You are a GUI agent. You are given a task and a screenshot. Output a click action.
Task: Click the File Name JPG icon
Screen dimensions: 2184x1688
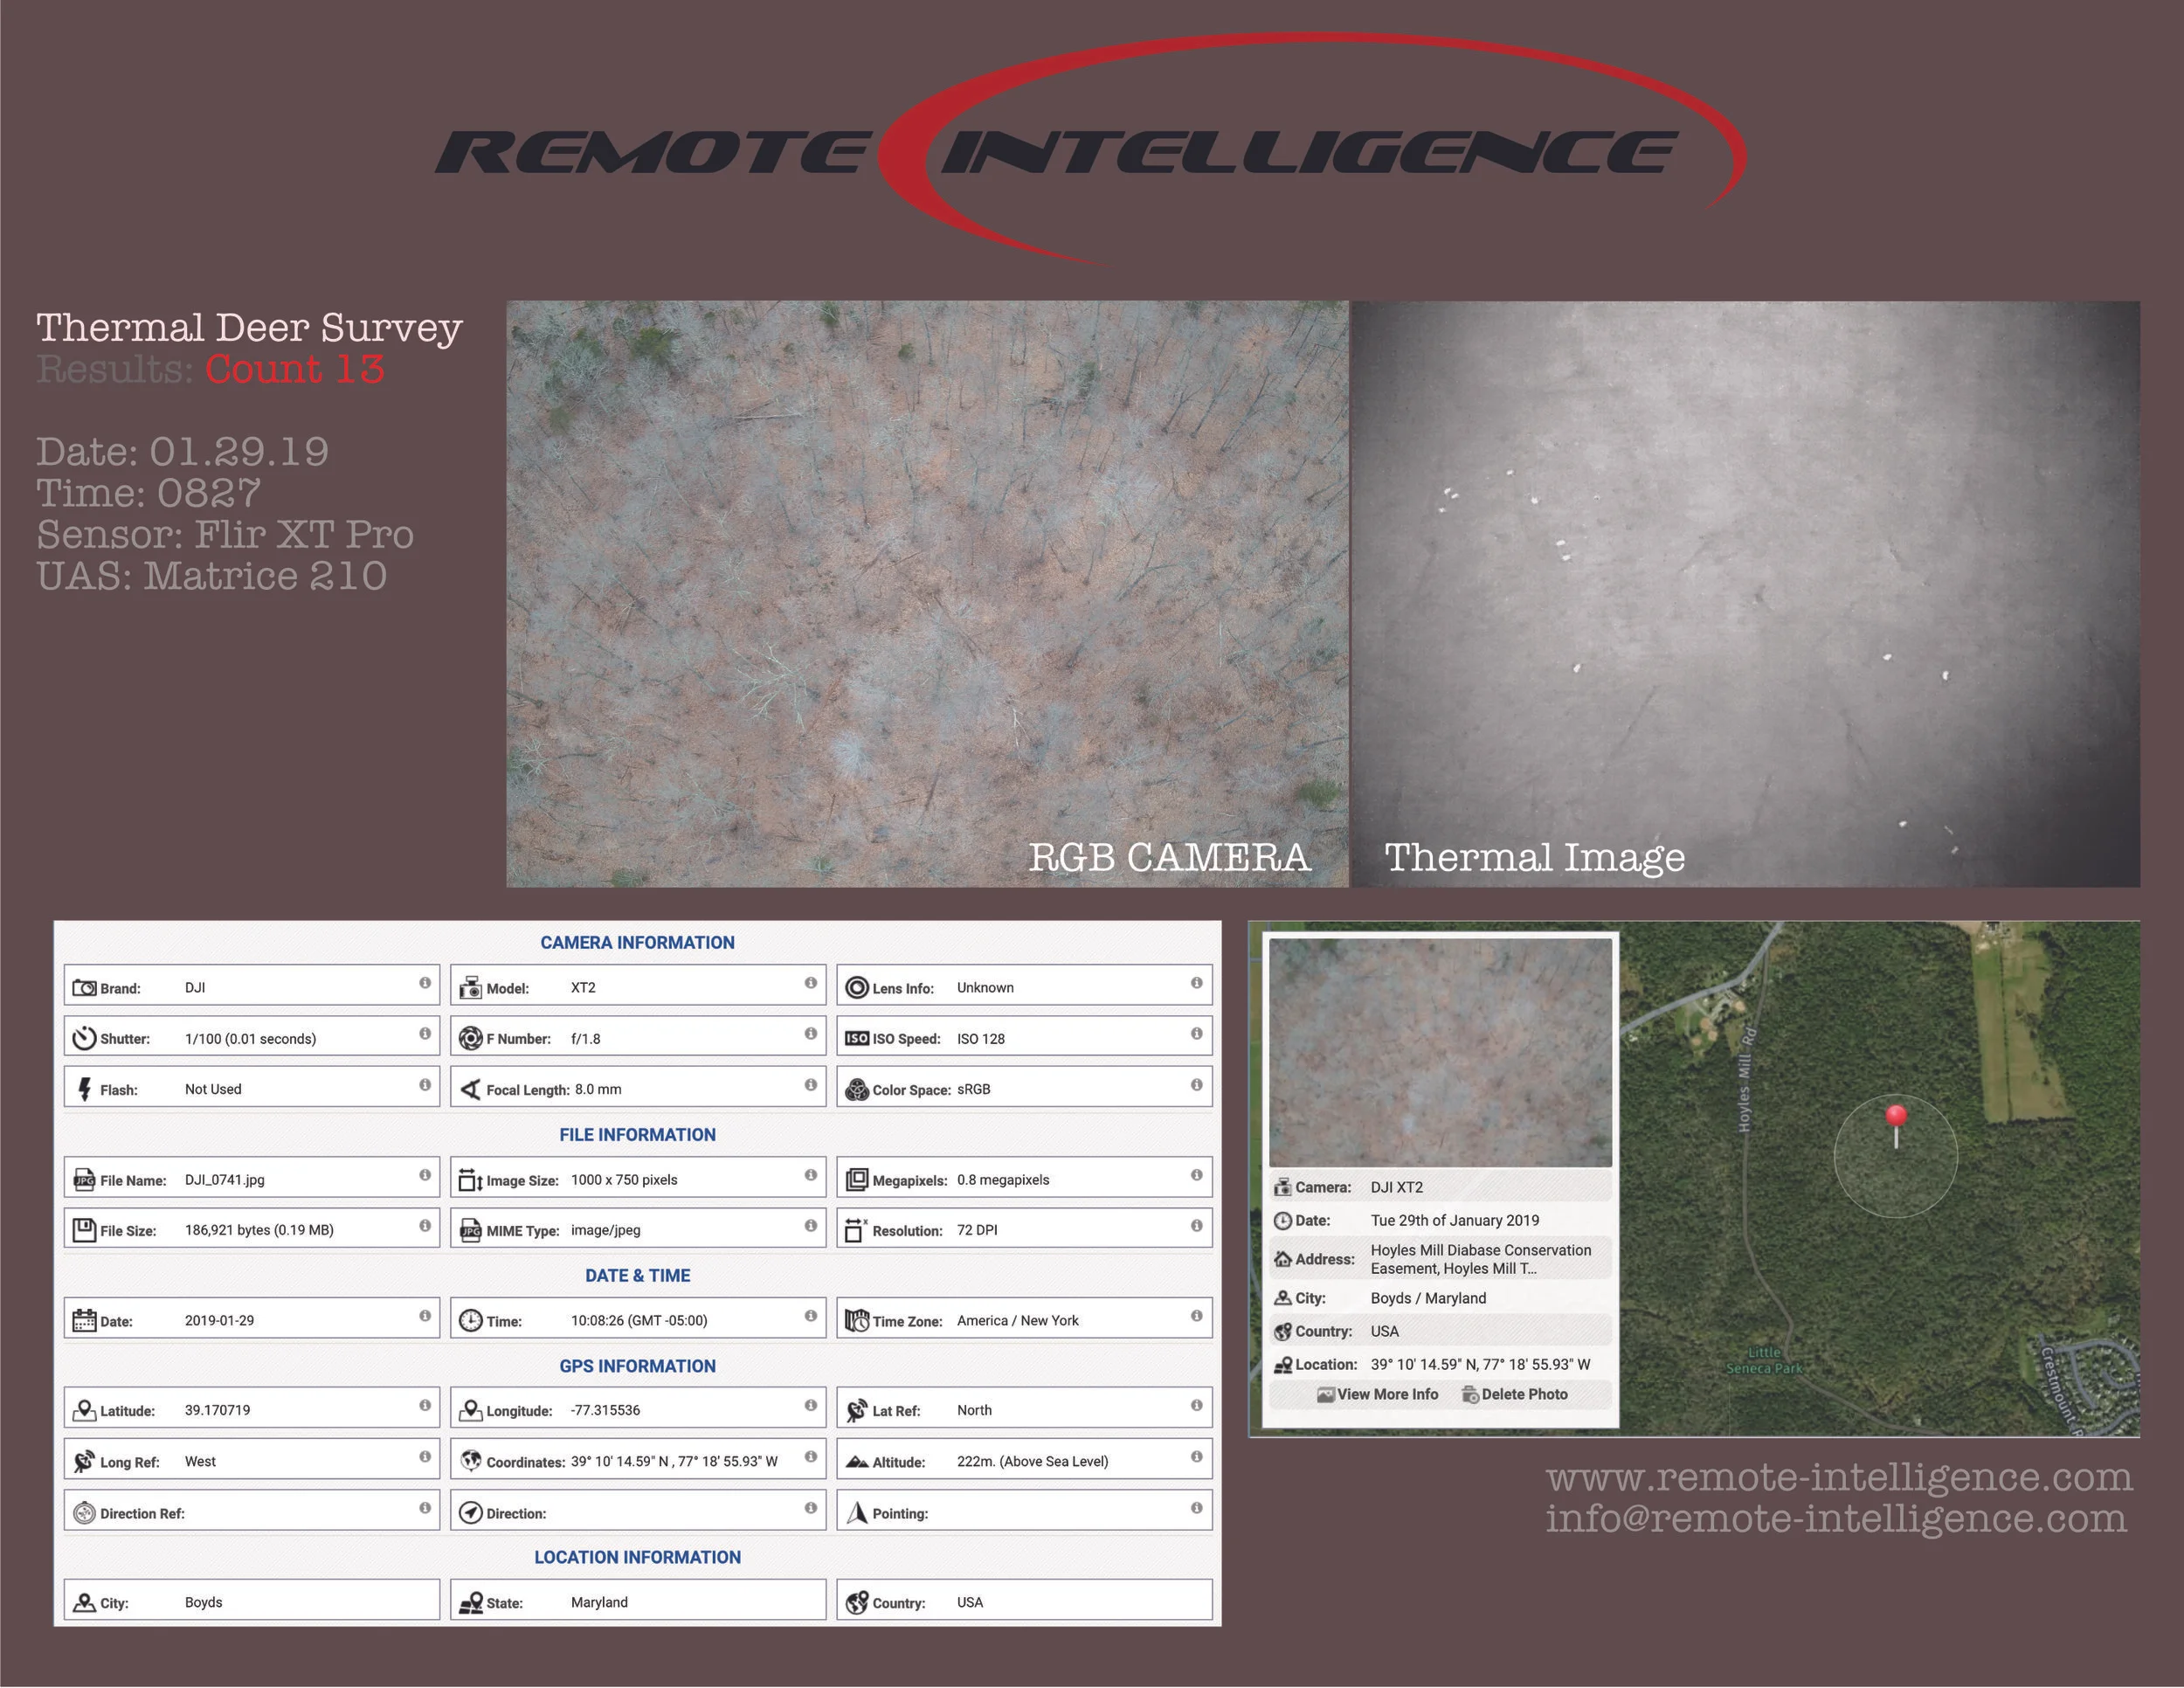click(84, 1180)
